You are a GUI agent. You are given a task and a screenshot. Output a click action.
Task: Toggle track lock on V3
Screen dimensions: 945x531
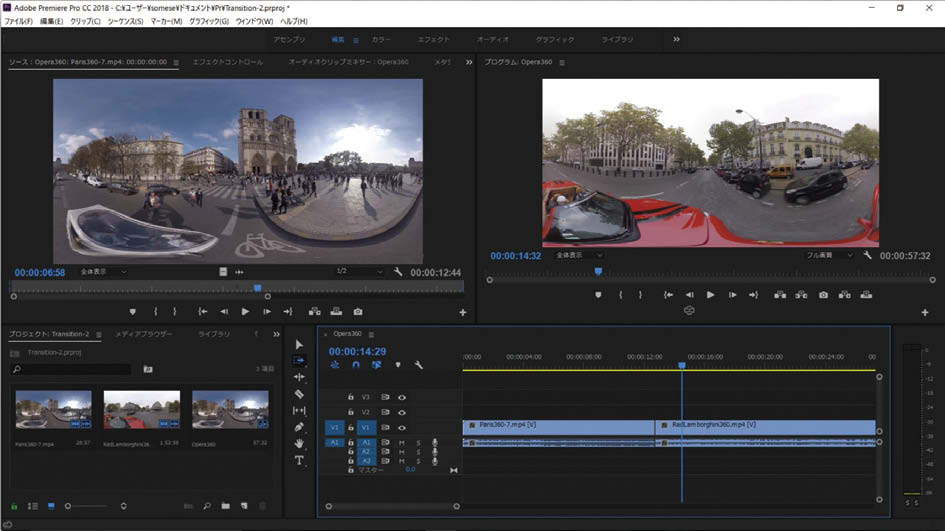[x=350, y=397]
